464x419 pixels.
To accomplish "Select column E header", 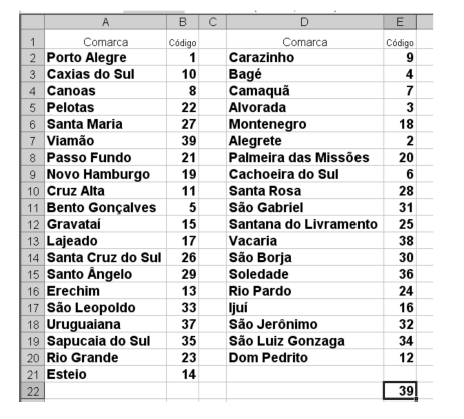I will [400, 22].
